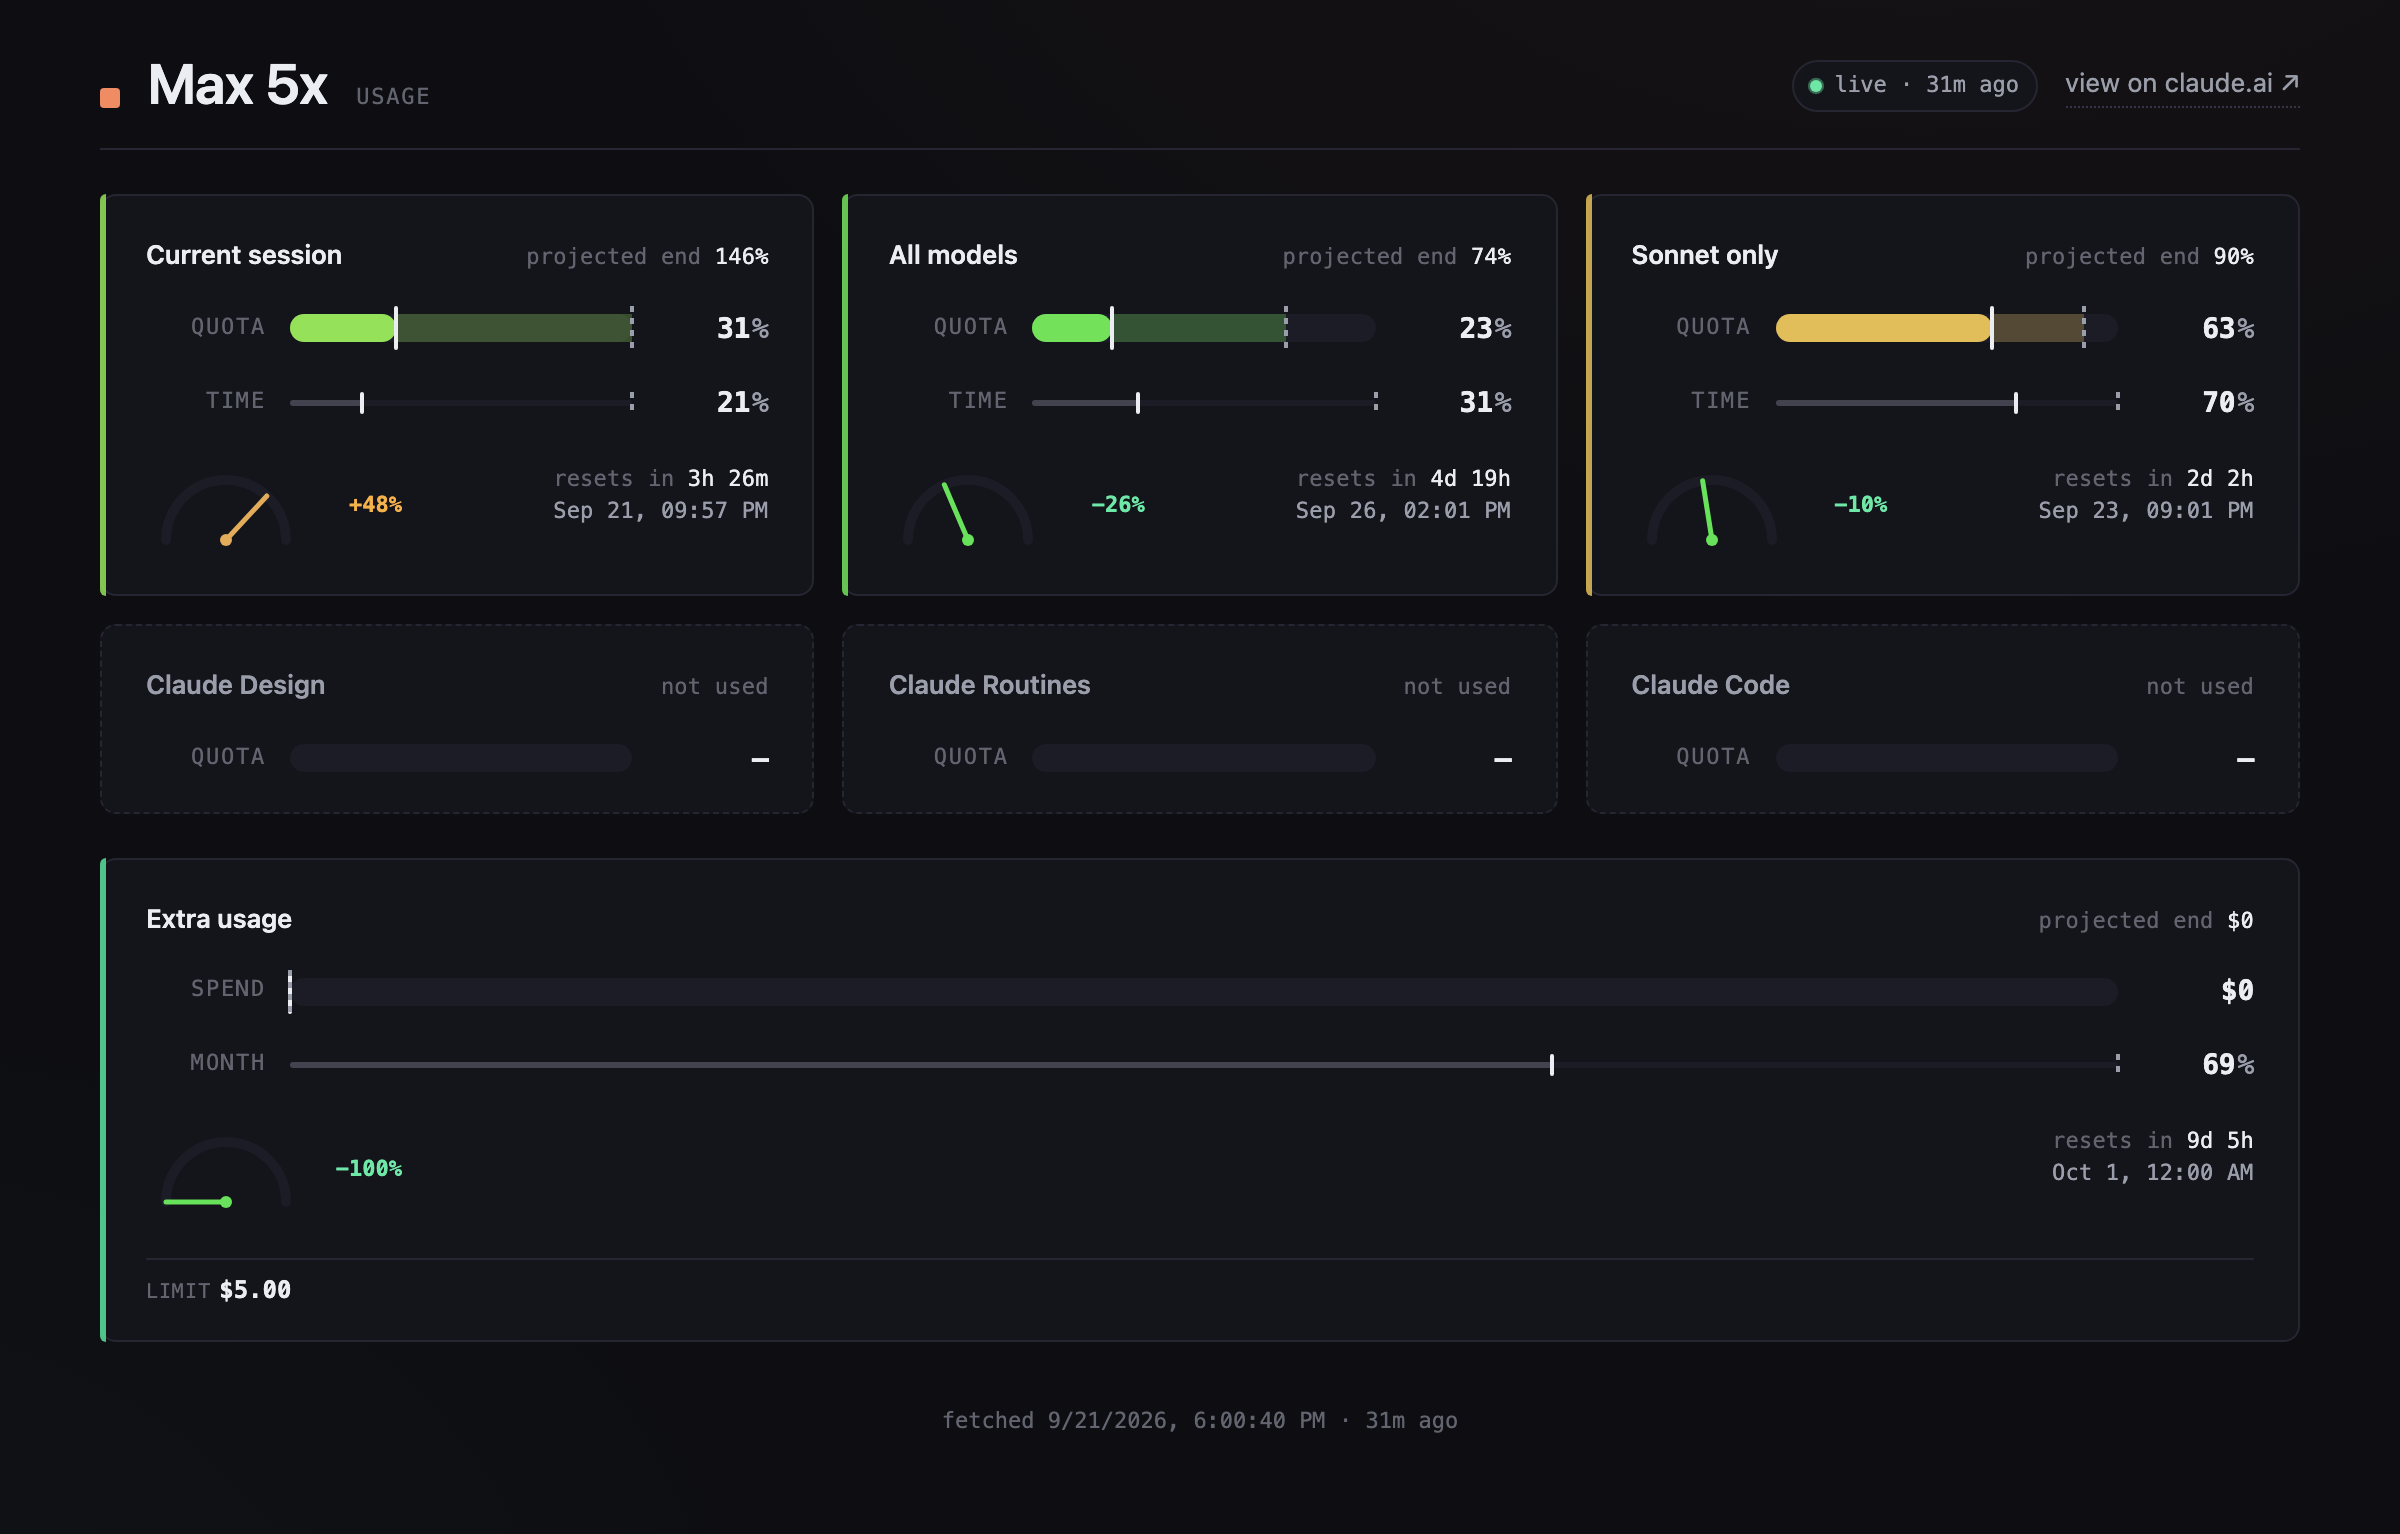Screen dimensions: 2400x1534
Task: Click the Extra usage SPEND bar
Action: point(1204,991)
